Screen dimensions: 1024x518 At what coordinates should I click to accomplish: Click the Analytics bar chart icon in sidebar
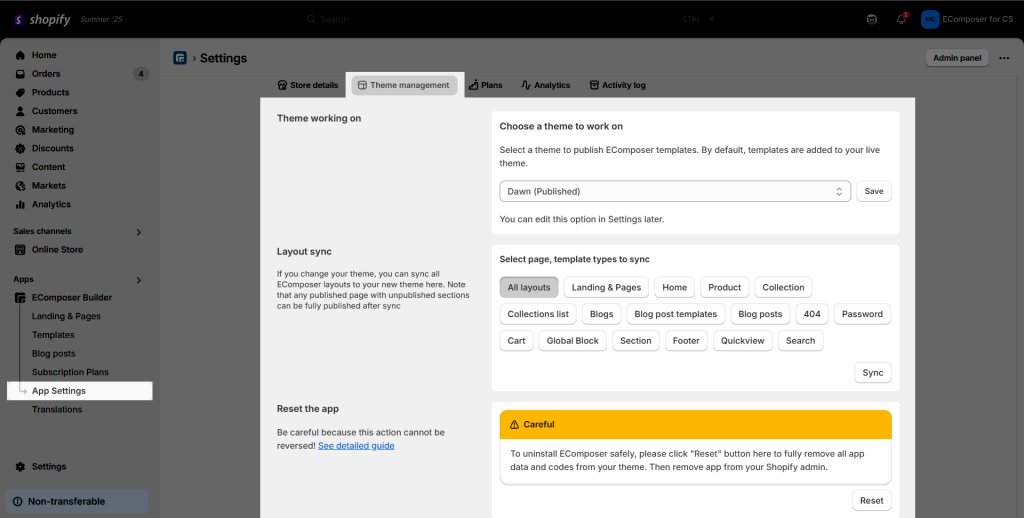pos(20,204)
